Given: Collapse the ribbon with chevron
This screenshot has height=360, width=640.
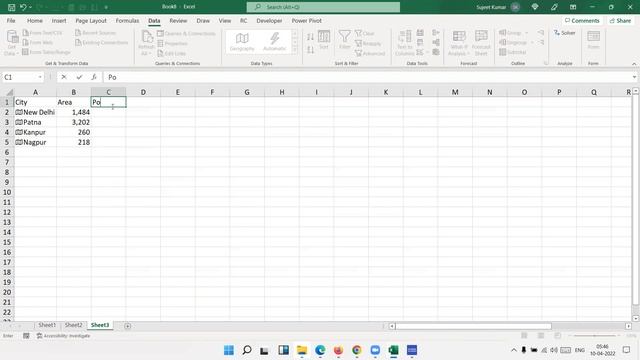Looking at the screenshot, I should tap(634, 64).
